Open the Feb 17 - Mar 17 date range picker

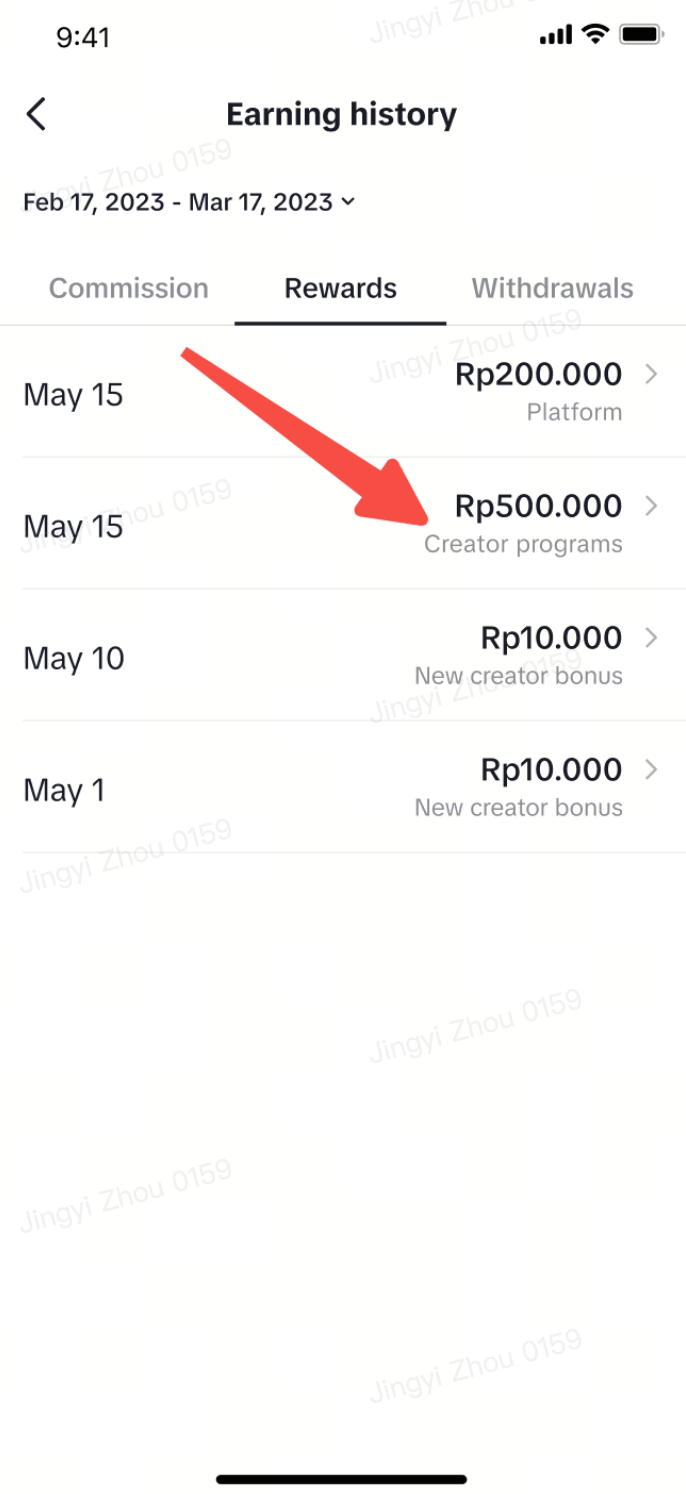pos(180,202)
